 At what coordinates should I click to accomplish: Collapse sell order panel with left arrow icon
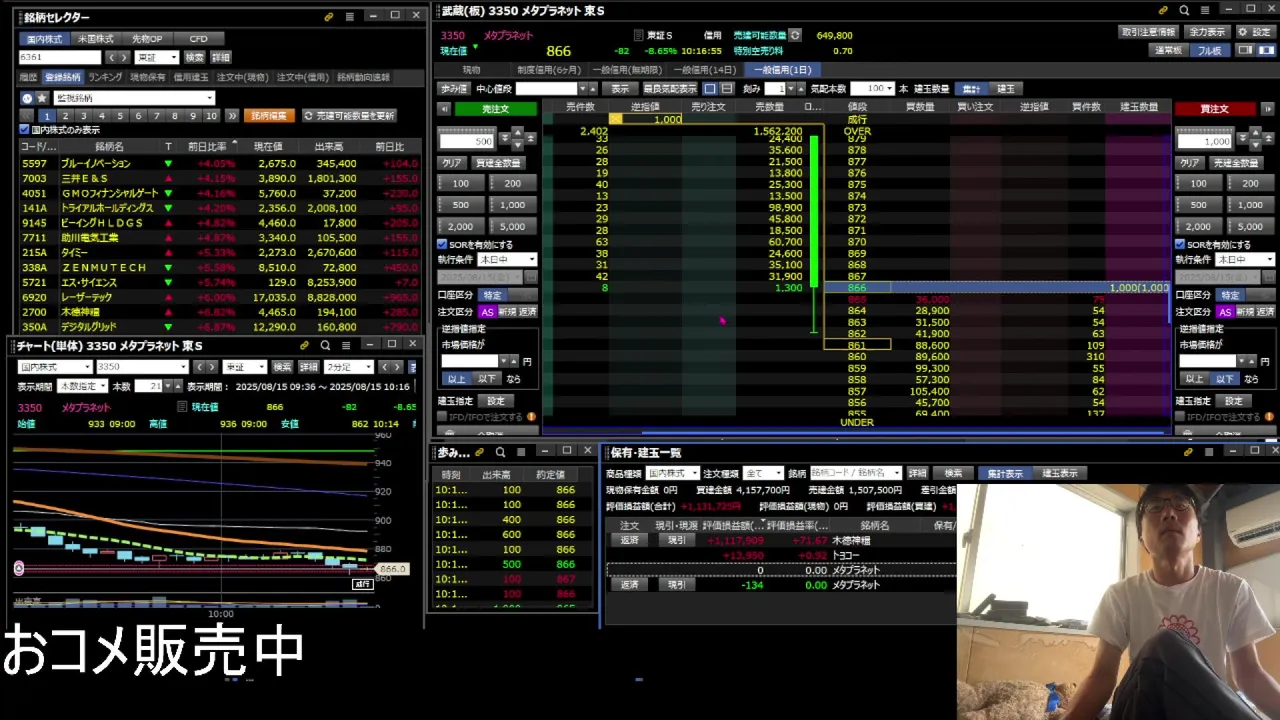tap(444, 109)
